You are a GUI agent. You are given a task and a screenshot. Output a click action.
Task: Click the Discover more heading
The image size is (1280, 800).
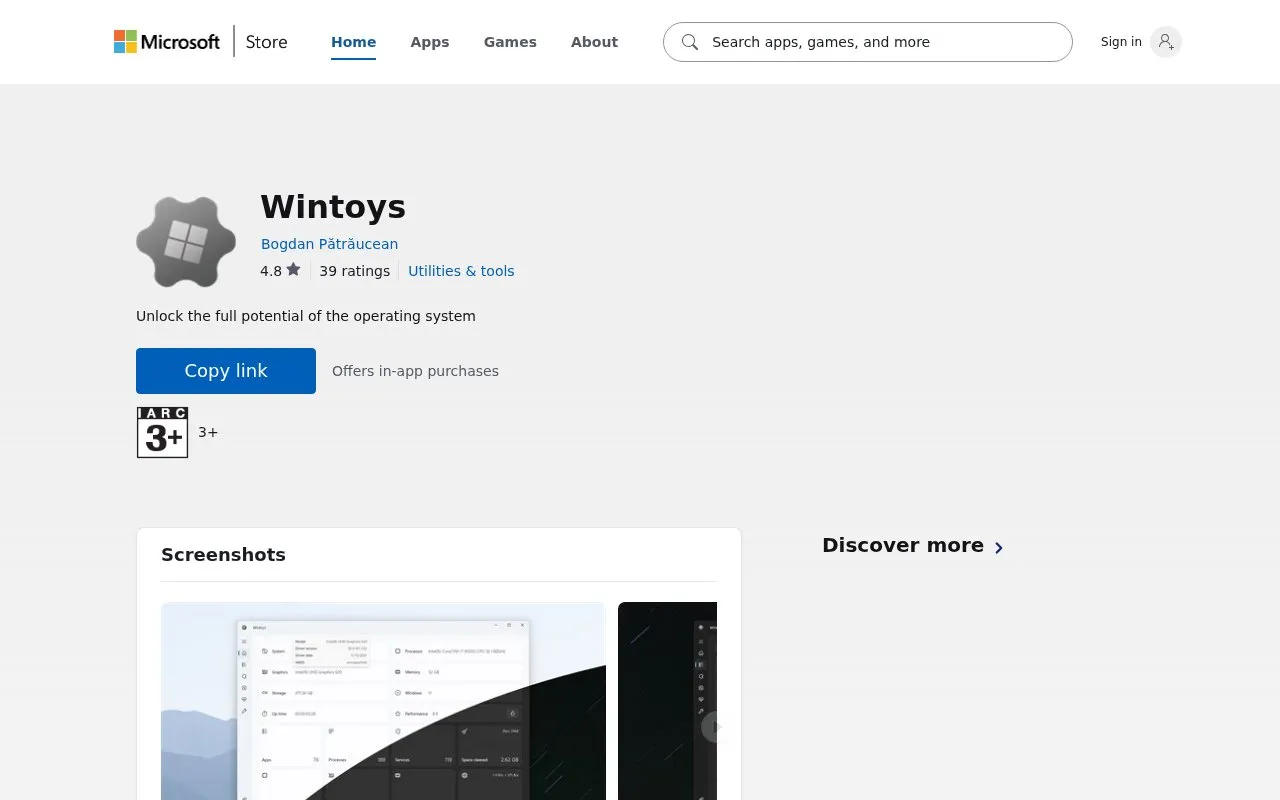point(903,545)
